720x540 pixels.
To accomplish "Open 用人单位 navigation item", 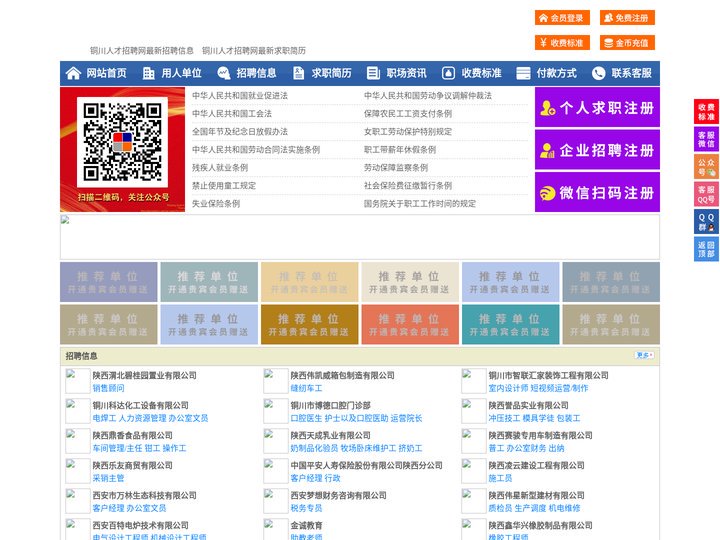I will pos(181,73).
